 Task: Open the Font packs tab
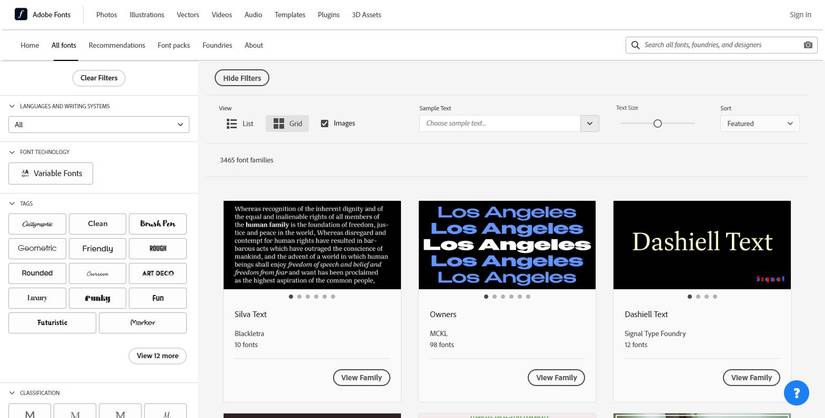[x=174, y=45]
